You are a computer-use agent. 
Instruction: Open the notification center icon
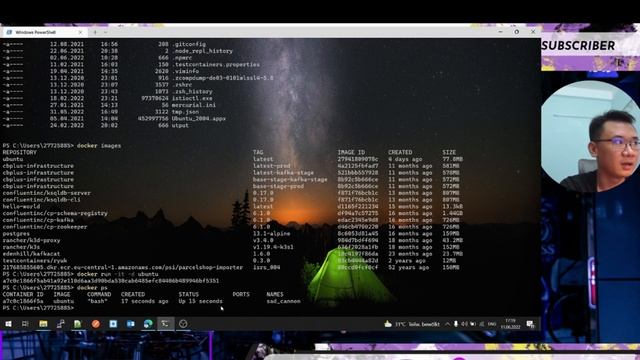click(530, 324)
